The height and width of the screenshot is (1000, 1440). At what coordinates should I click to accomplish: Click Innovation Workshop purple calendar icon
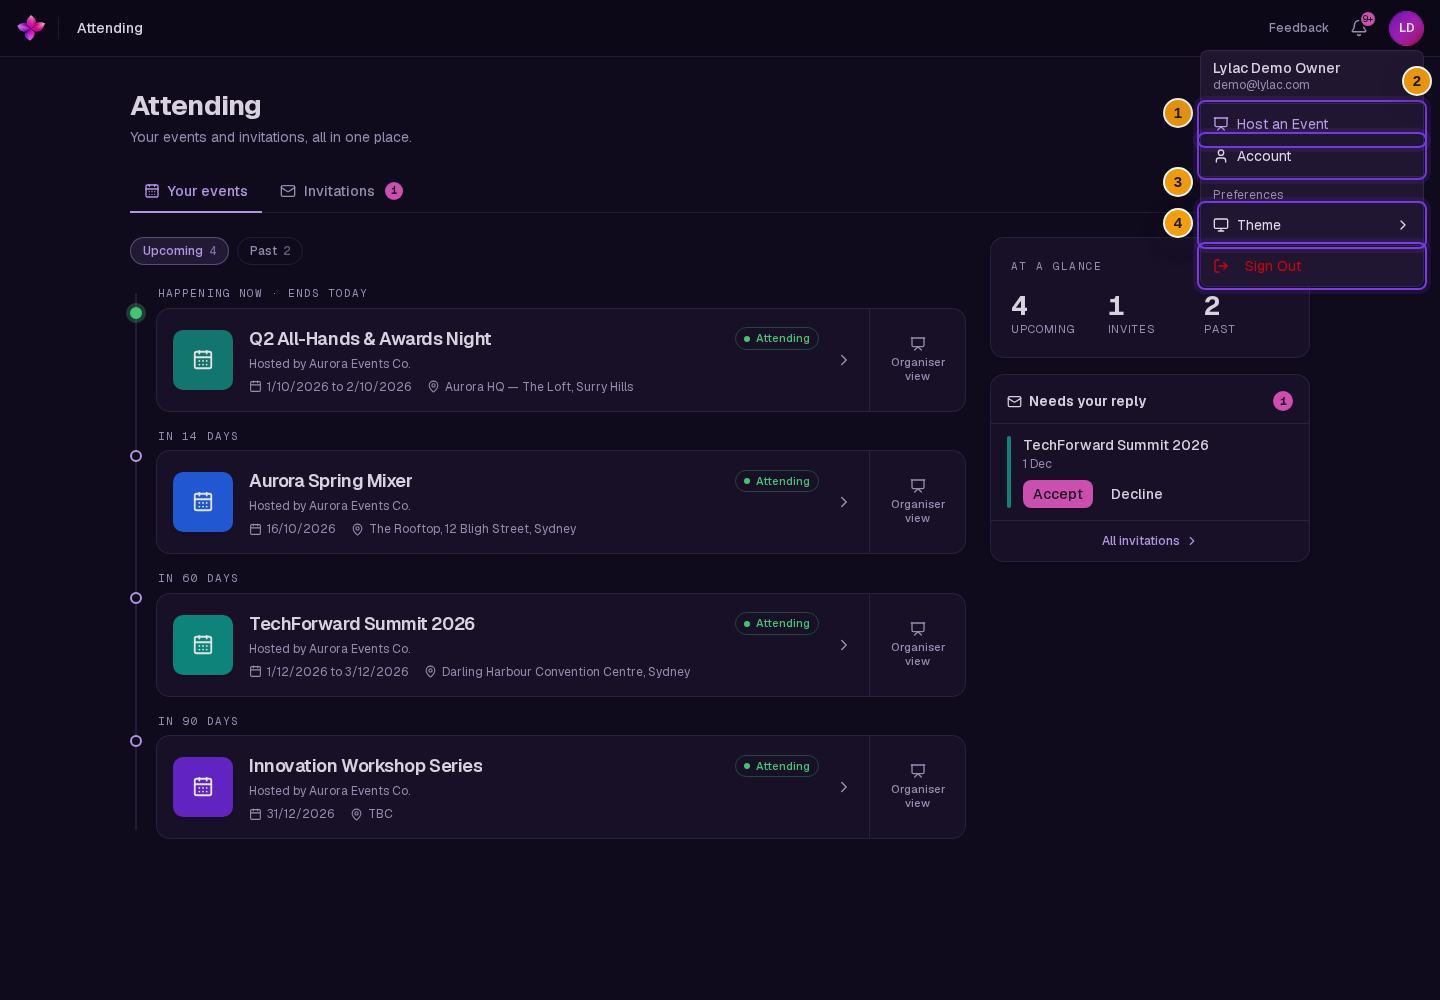tap(203, 787)
